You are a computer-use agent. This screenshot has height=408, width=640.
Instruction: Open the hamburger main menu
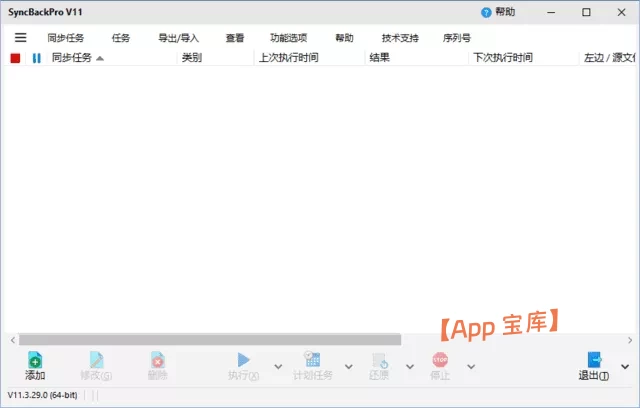[20, 38]
